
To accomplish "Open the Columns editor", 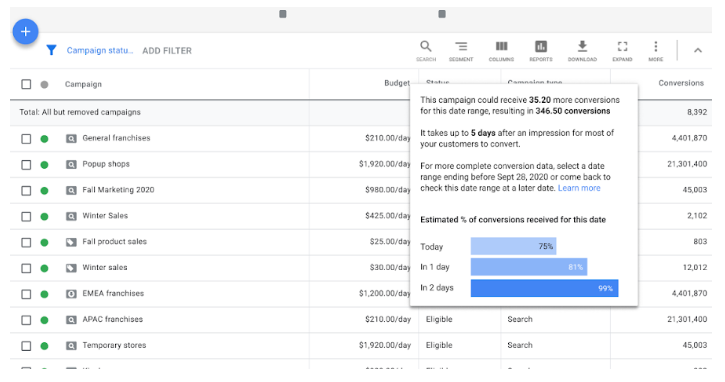I will point(501,51).
